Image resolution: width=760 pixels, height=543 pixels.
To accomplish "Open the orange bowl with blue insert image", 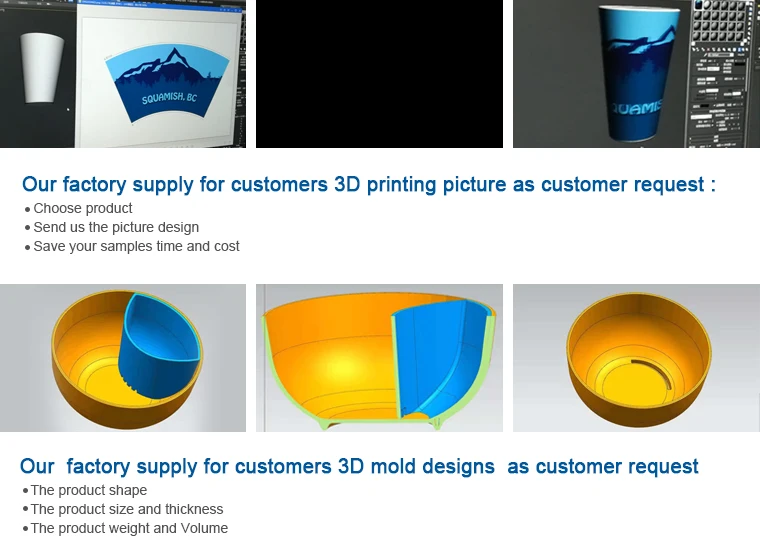I will [x=123, y=358].
